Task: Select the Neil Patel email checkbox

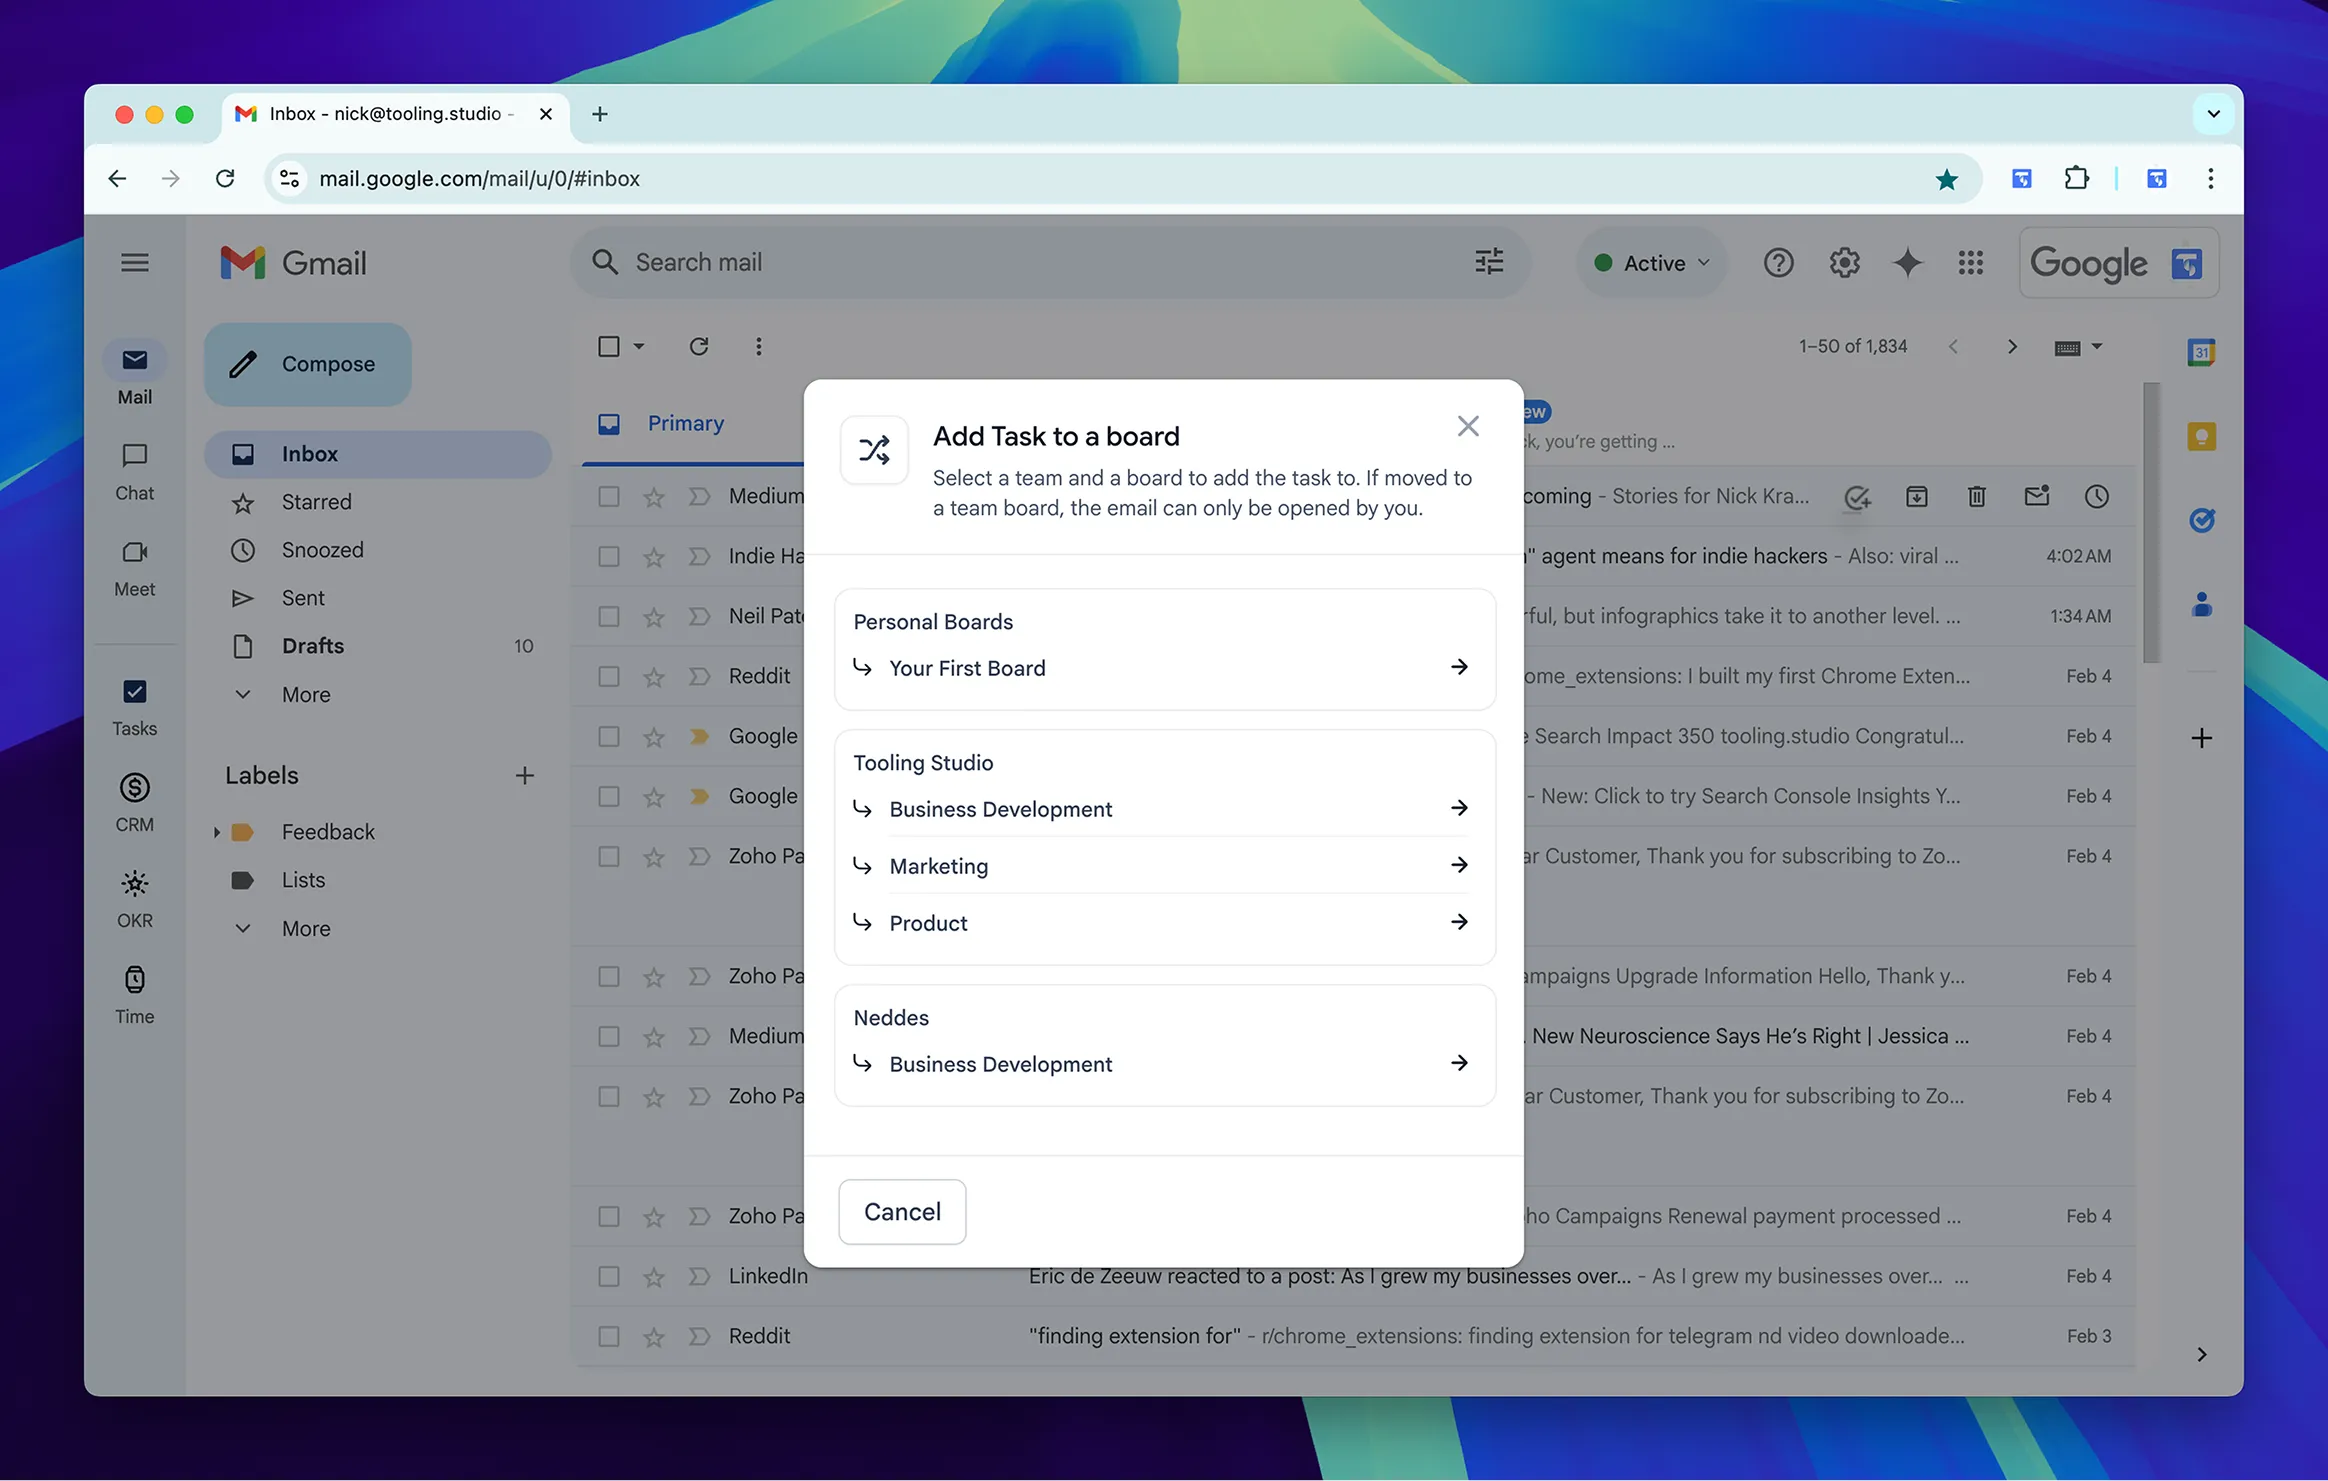Action: (608, 616)
